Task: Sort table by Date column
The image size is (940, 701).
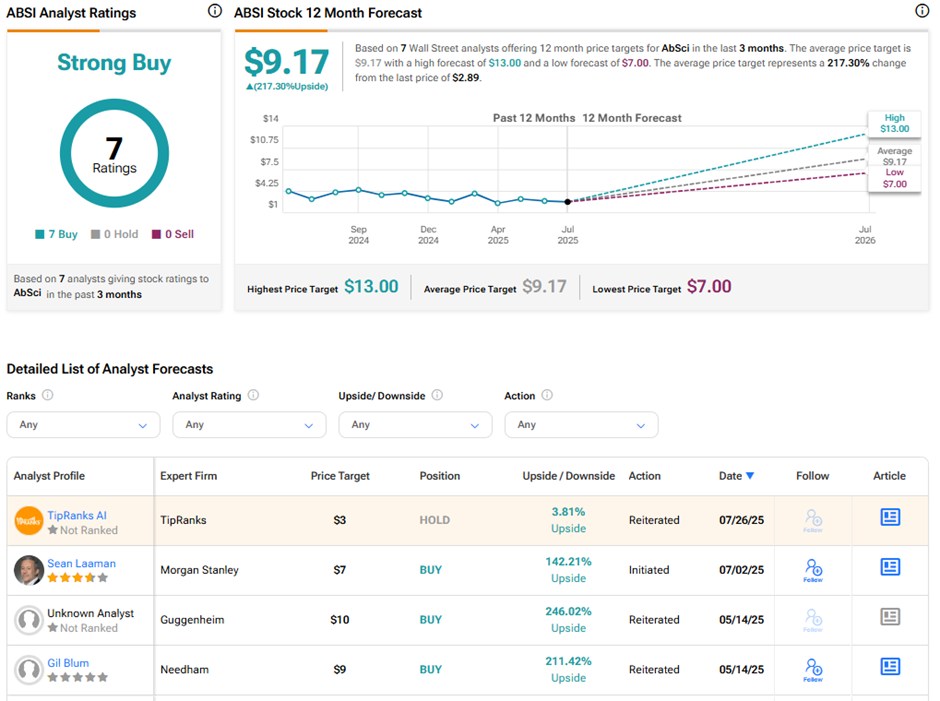Action: pyautogui.click(x=736, y=476)
